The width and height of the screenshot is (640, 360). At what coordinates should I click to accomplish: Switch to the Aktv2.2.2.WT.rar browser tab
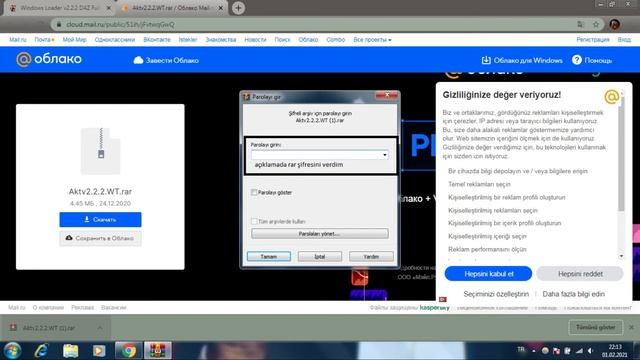click(171, 8)
